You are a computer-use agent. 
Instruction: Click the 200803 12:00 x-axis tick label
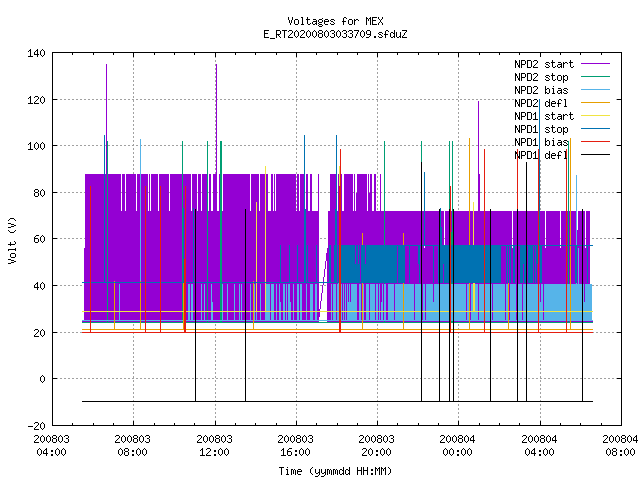[x=214, y=445]
